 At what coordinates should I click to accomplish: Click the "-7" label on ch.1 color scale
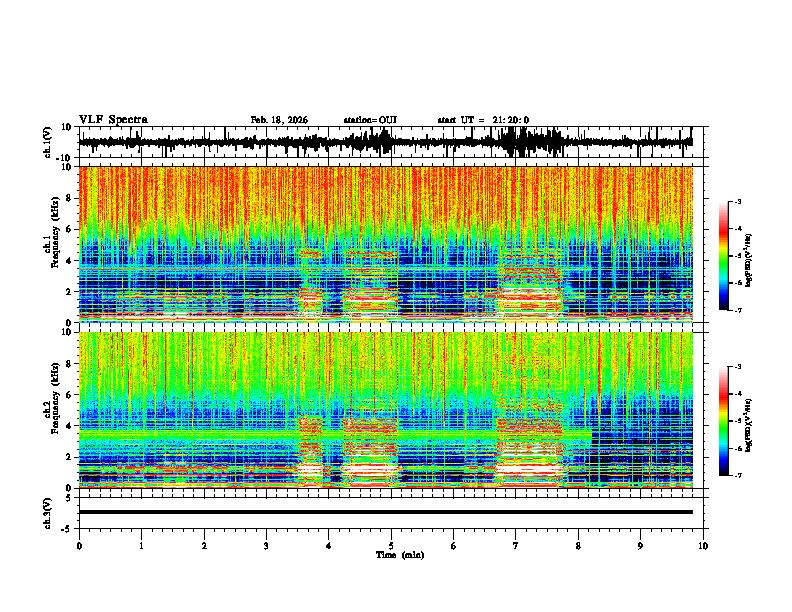(737, 310)
